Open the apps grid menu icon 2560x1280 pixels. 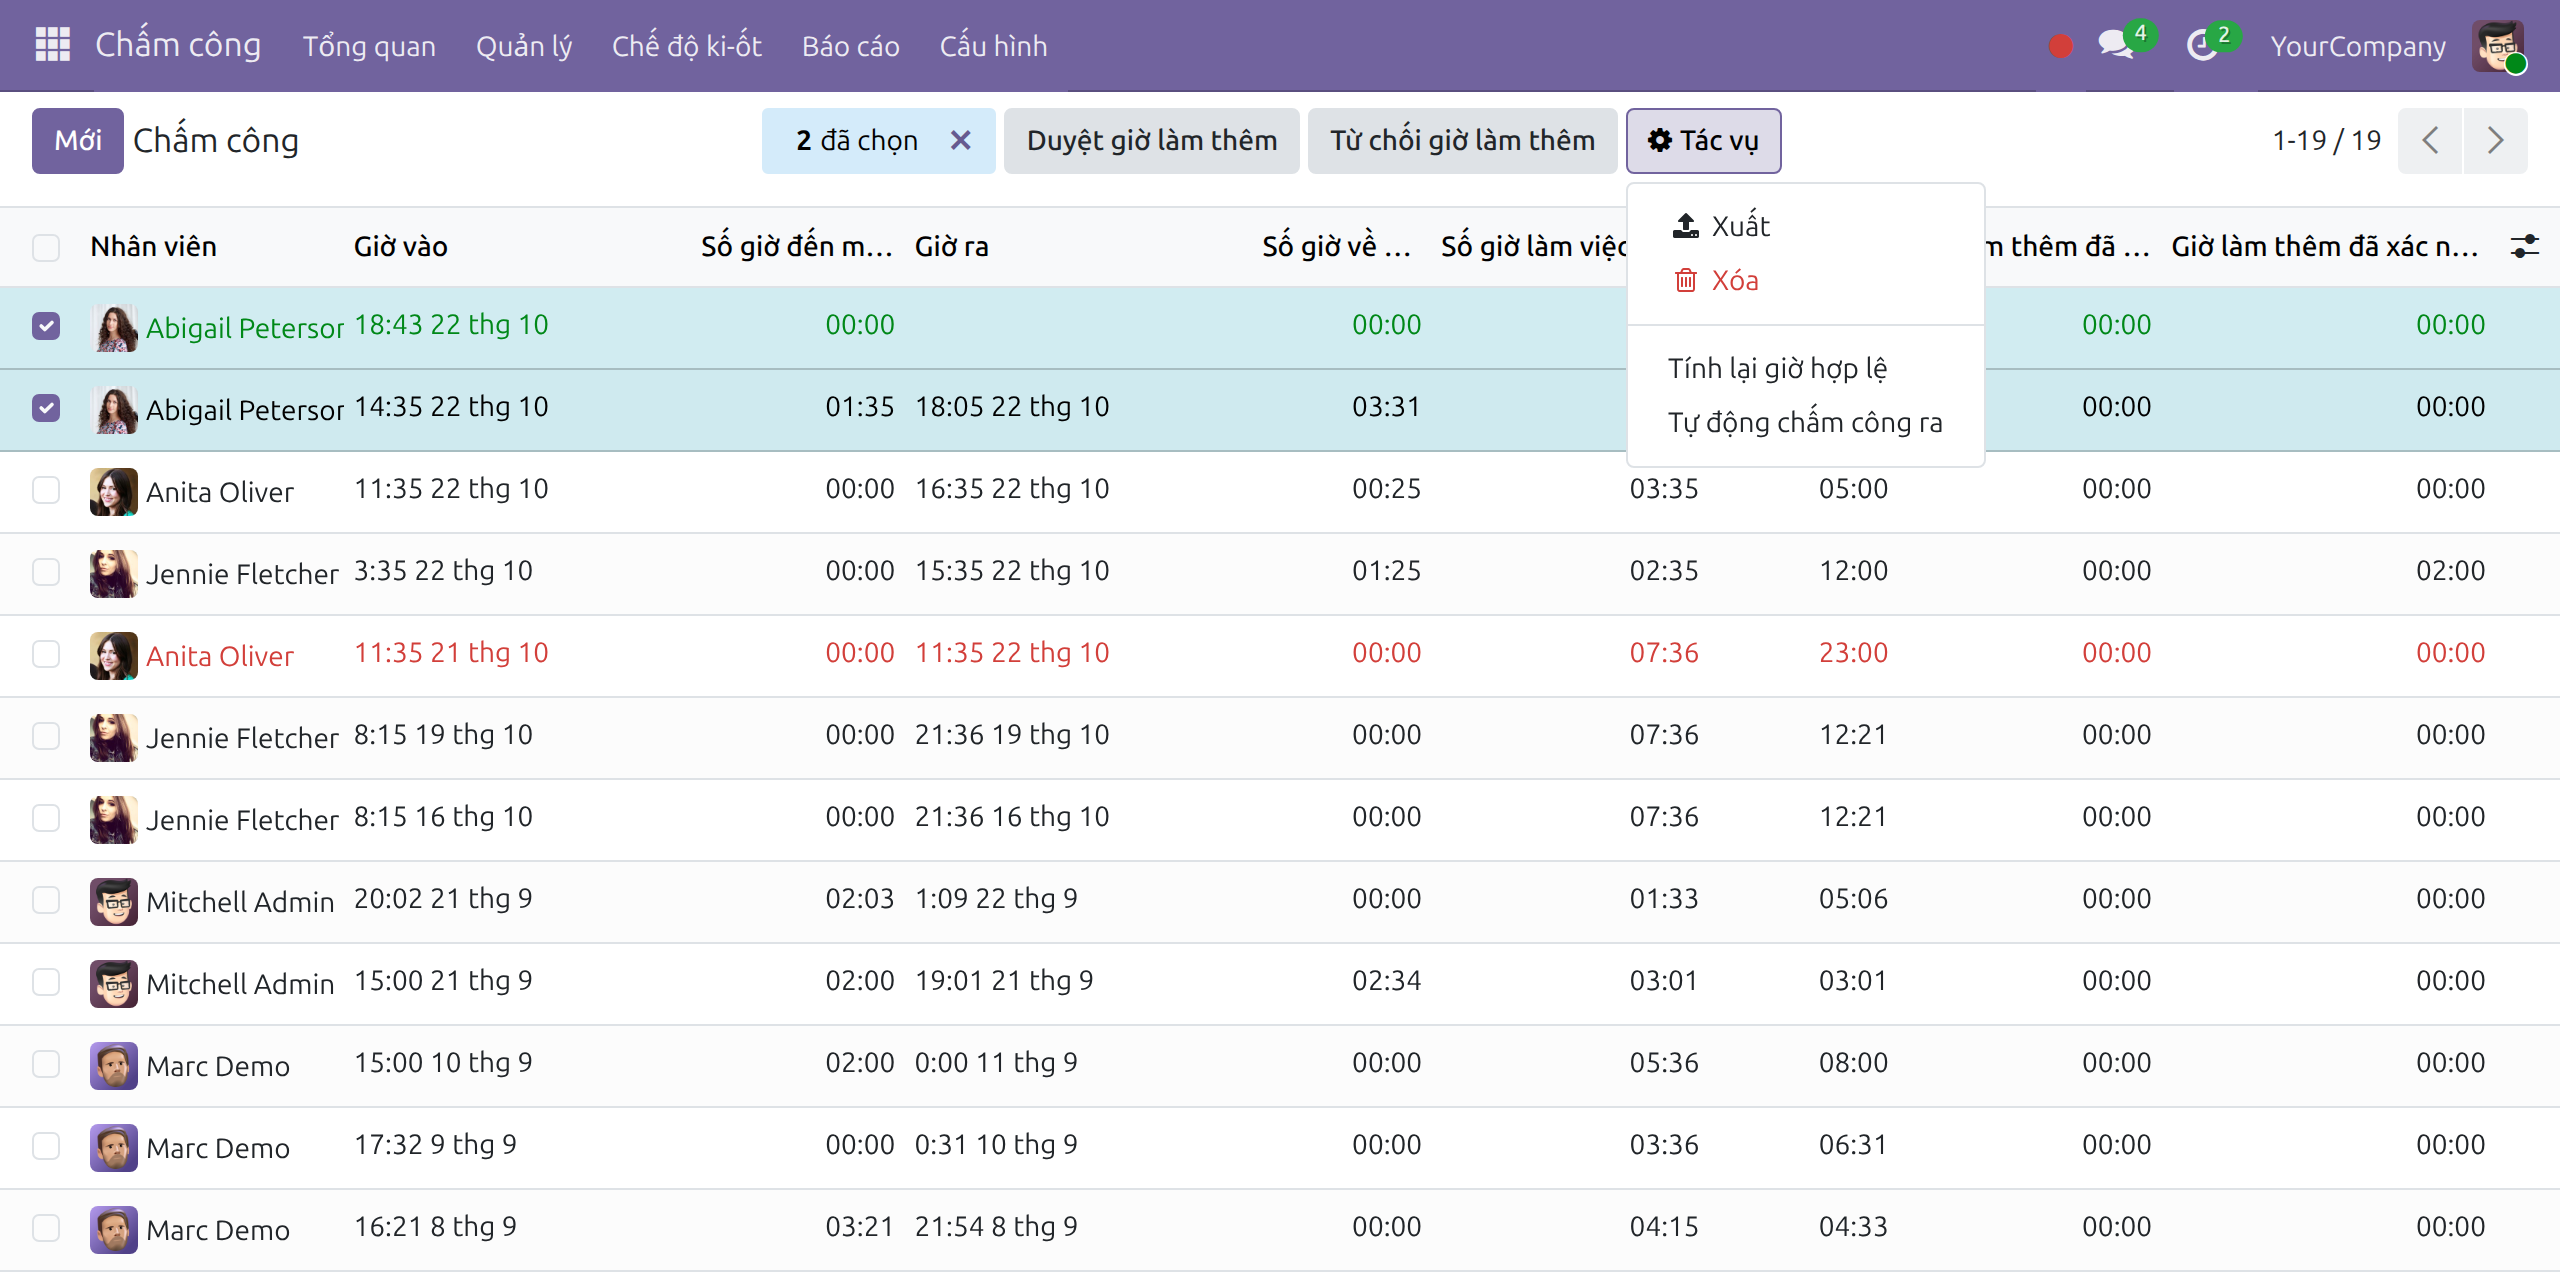52,45
